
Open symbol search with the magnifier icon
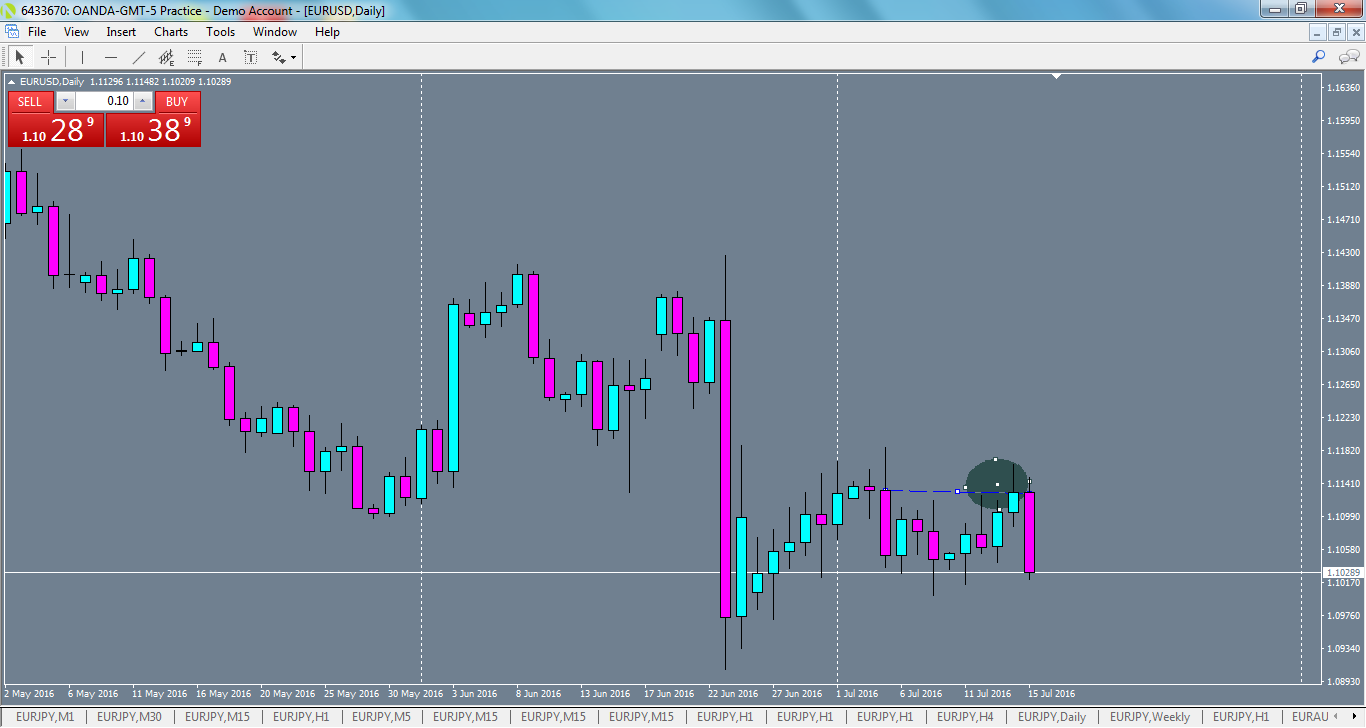pos(1318,57)
